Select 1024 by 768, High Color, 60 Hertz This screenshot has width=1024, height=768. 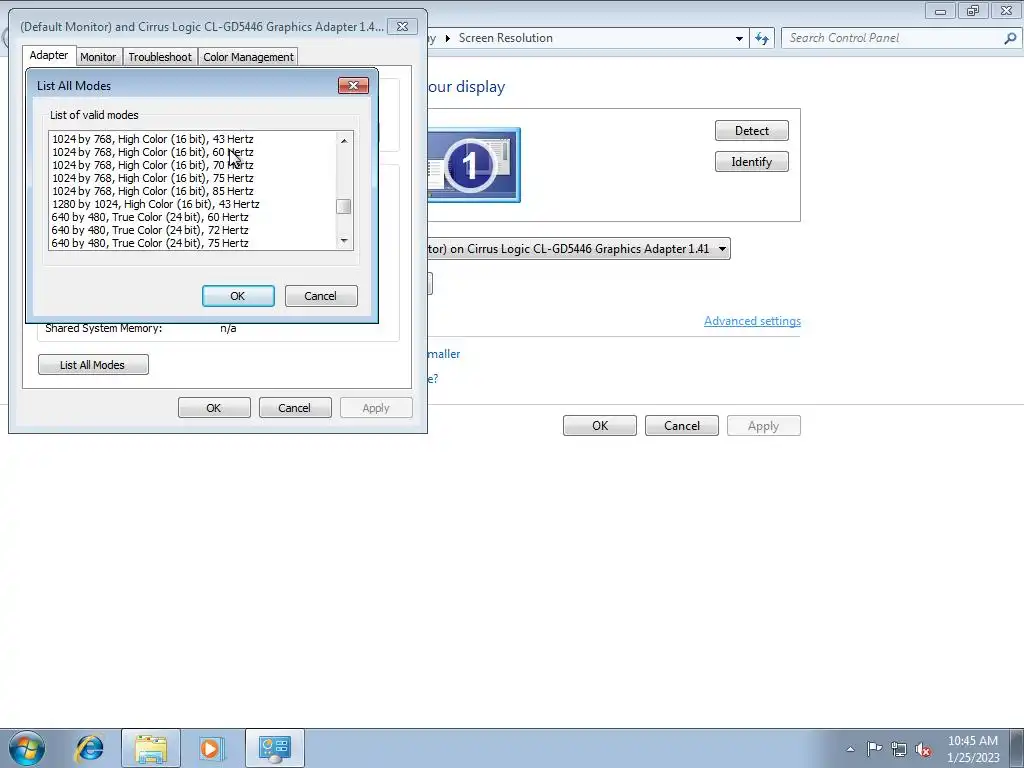click(x=193, y=152)
